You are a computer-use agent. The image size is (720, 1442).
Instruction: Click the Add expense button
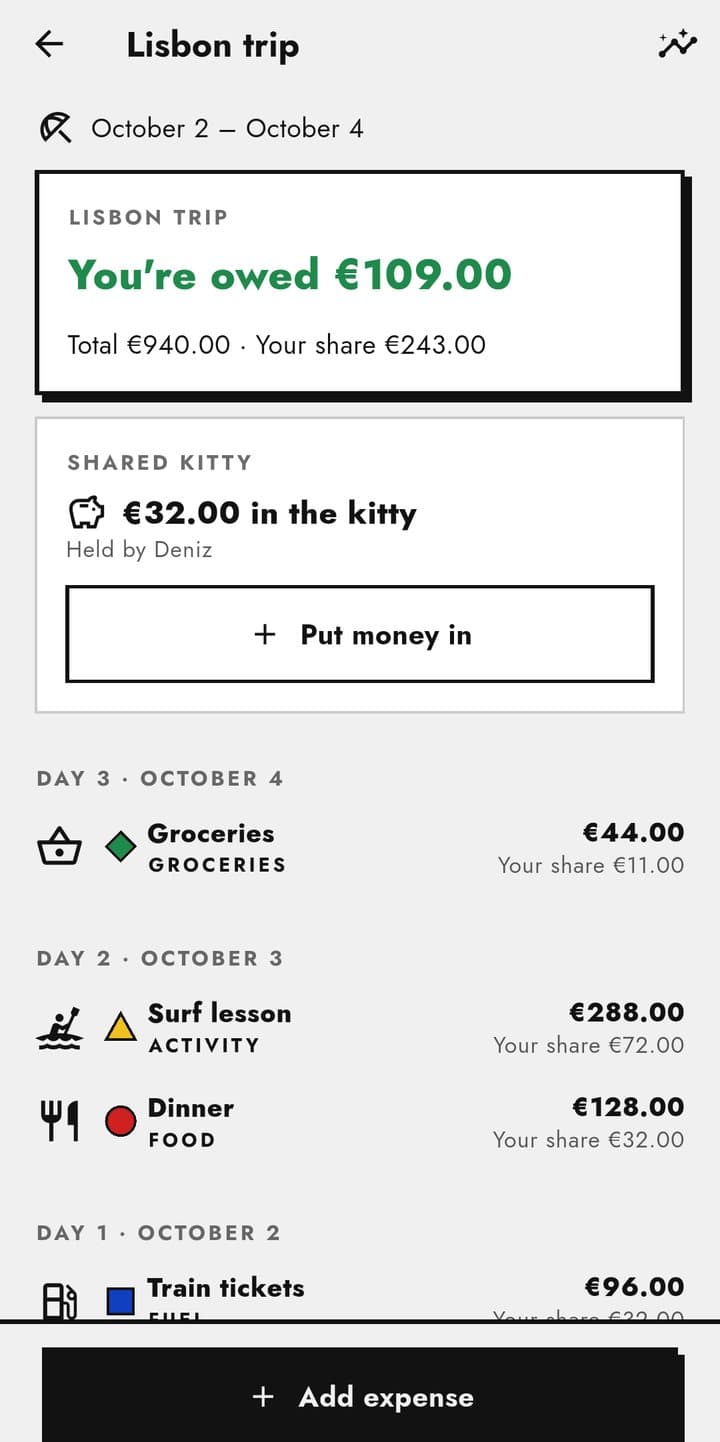363,1396
